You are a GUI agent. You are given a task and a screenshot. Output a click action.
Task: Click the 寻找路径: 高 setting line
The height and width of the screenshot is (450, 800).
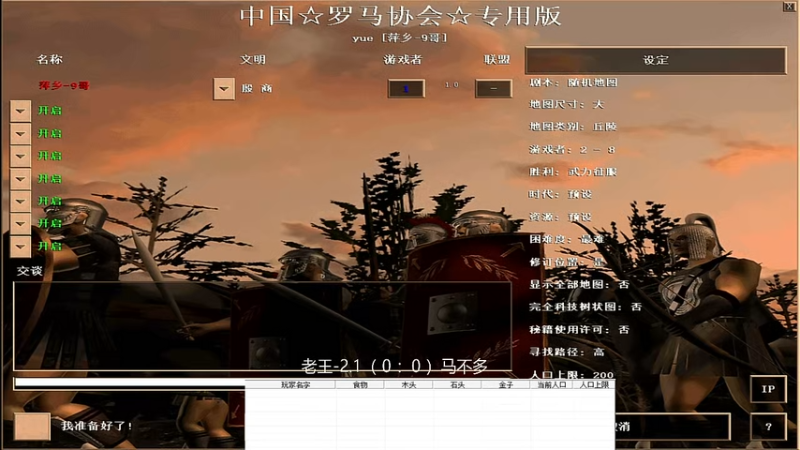pos(567,352)
